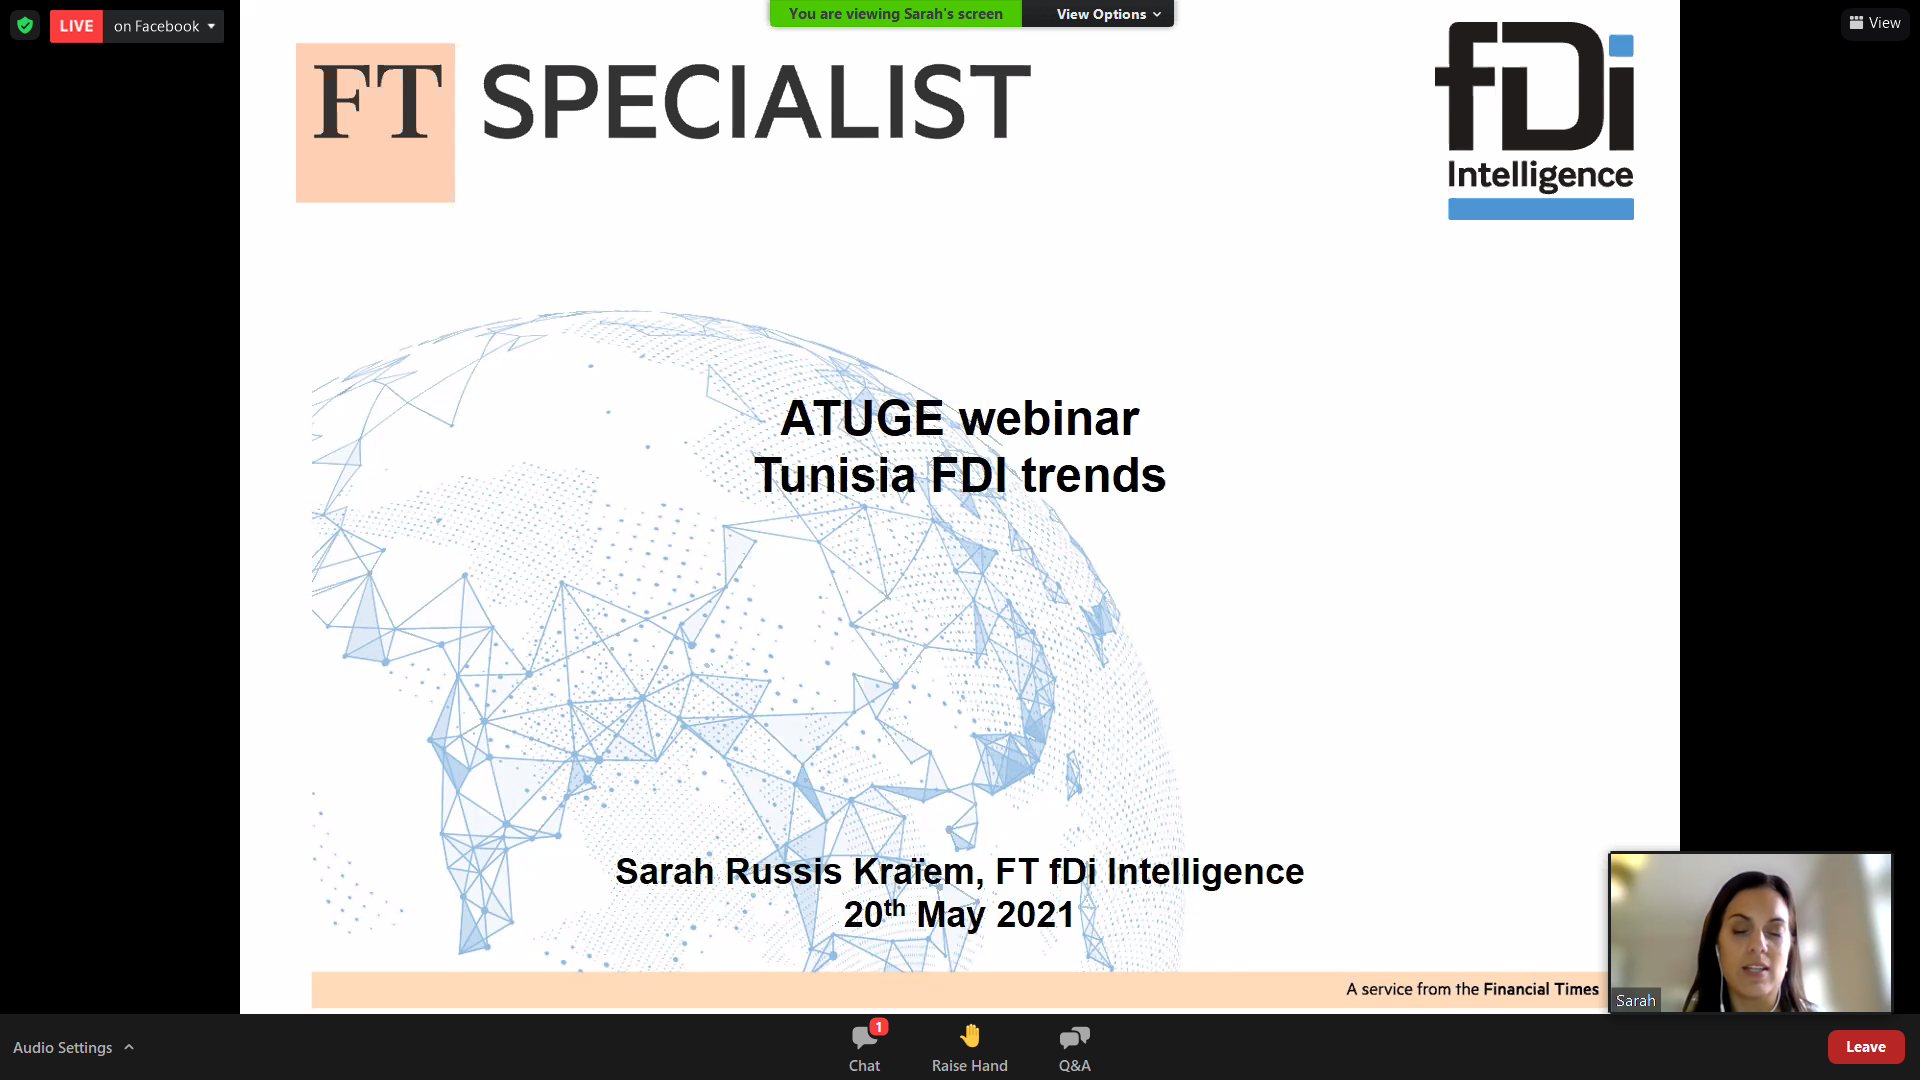
Task: Click the green encryption shield icon
Action: tap(25, 26)
